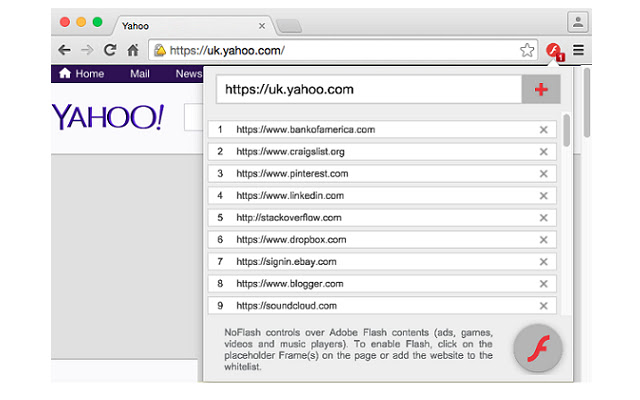Select https://www.bankofamerica.com entry

click(382, 130)
